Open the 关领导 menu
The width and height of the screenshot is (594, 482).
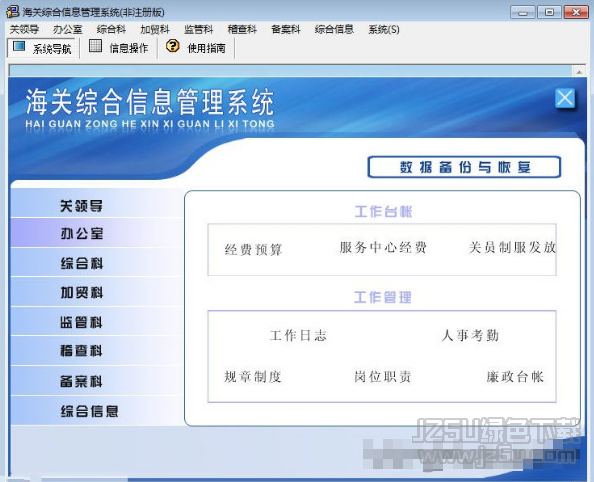click(24, 30)
